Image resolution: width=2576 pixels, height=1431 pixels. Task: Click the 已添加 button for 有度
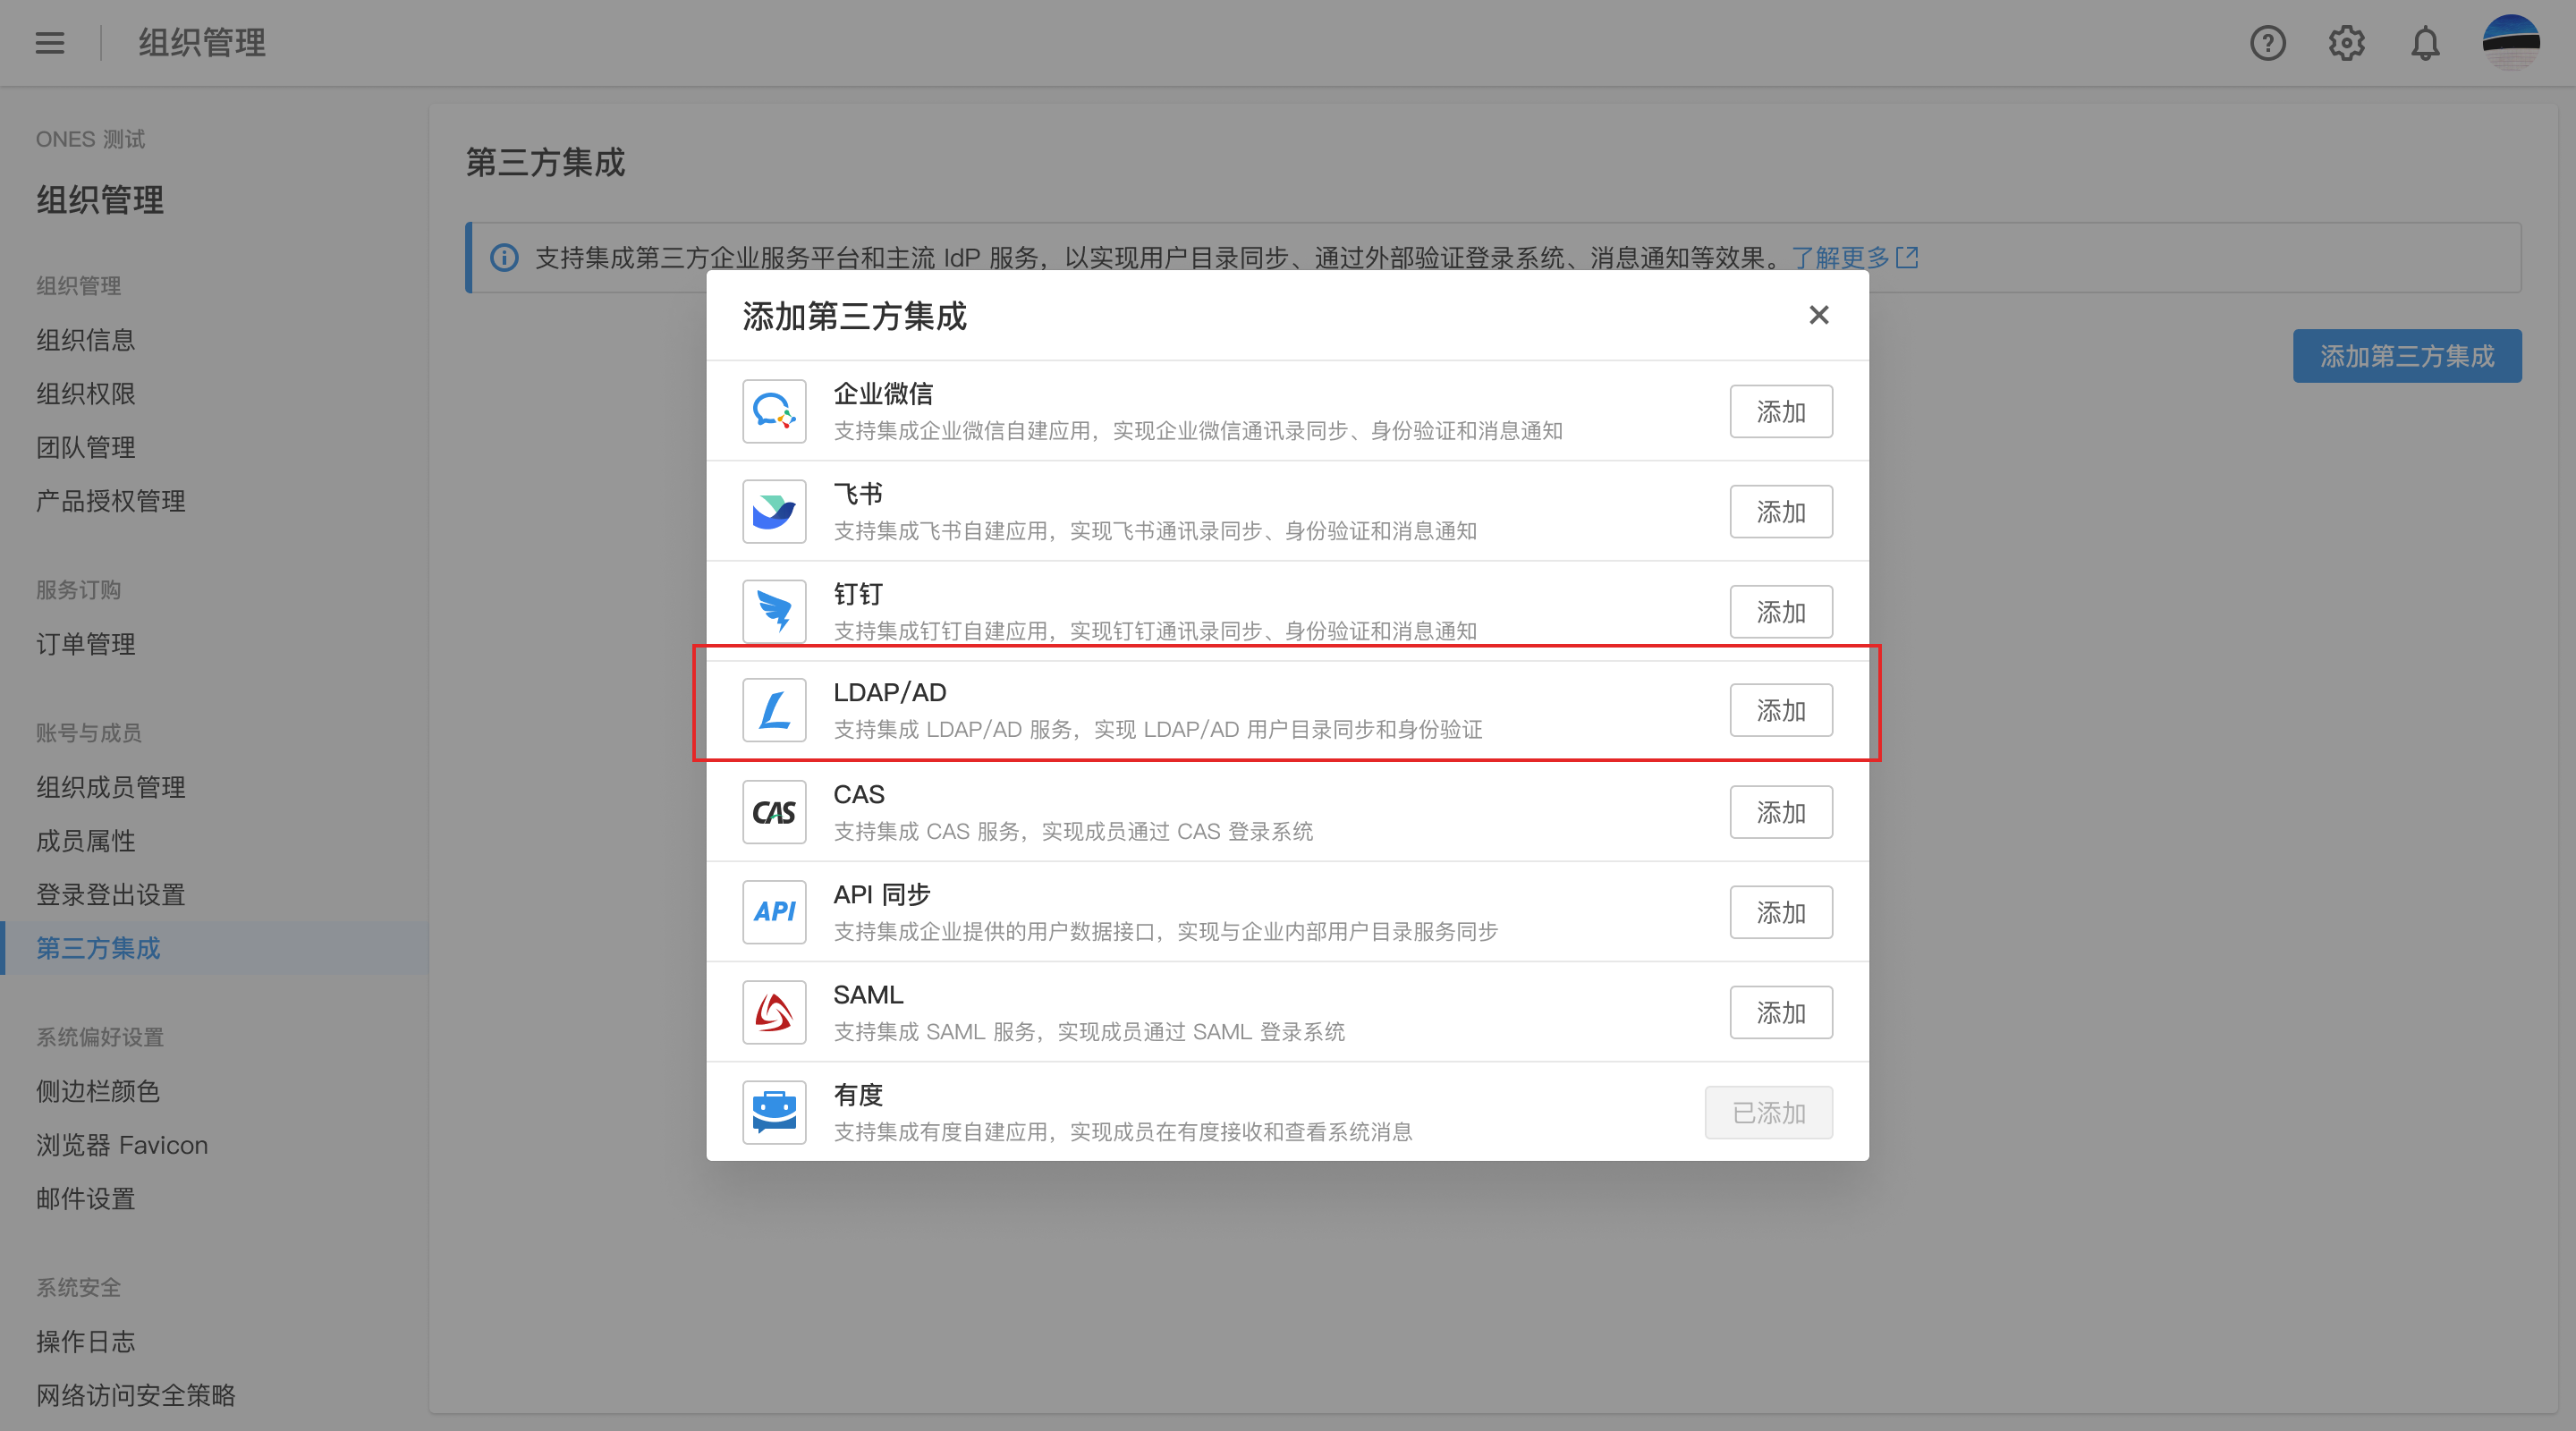pos(1768,1112)
